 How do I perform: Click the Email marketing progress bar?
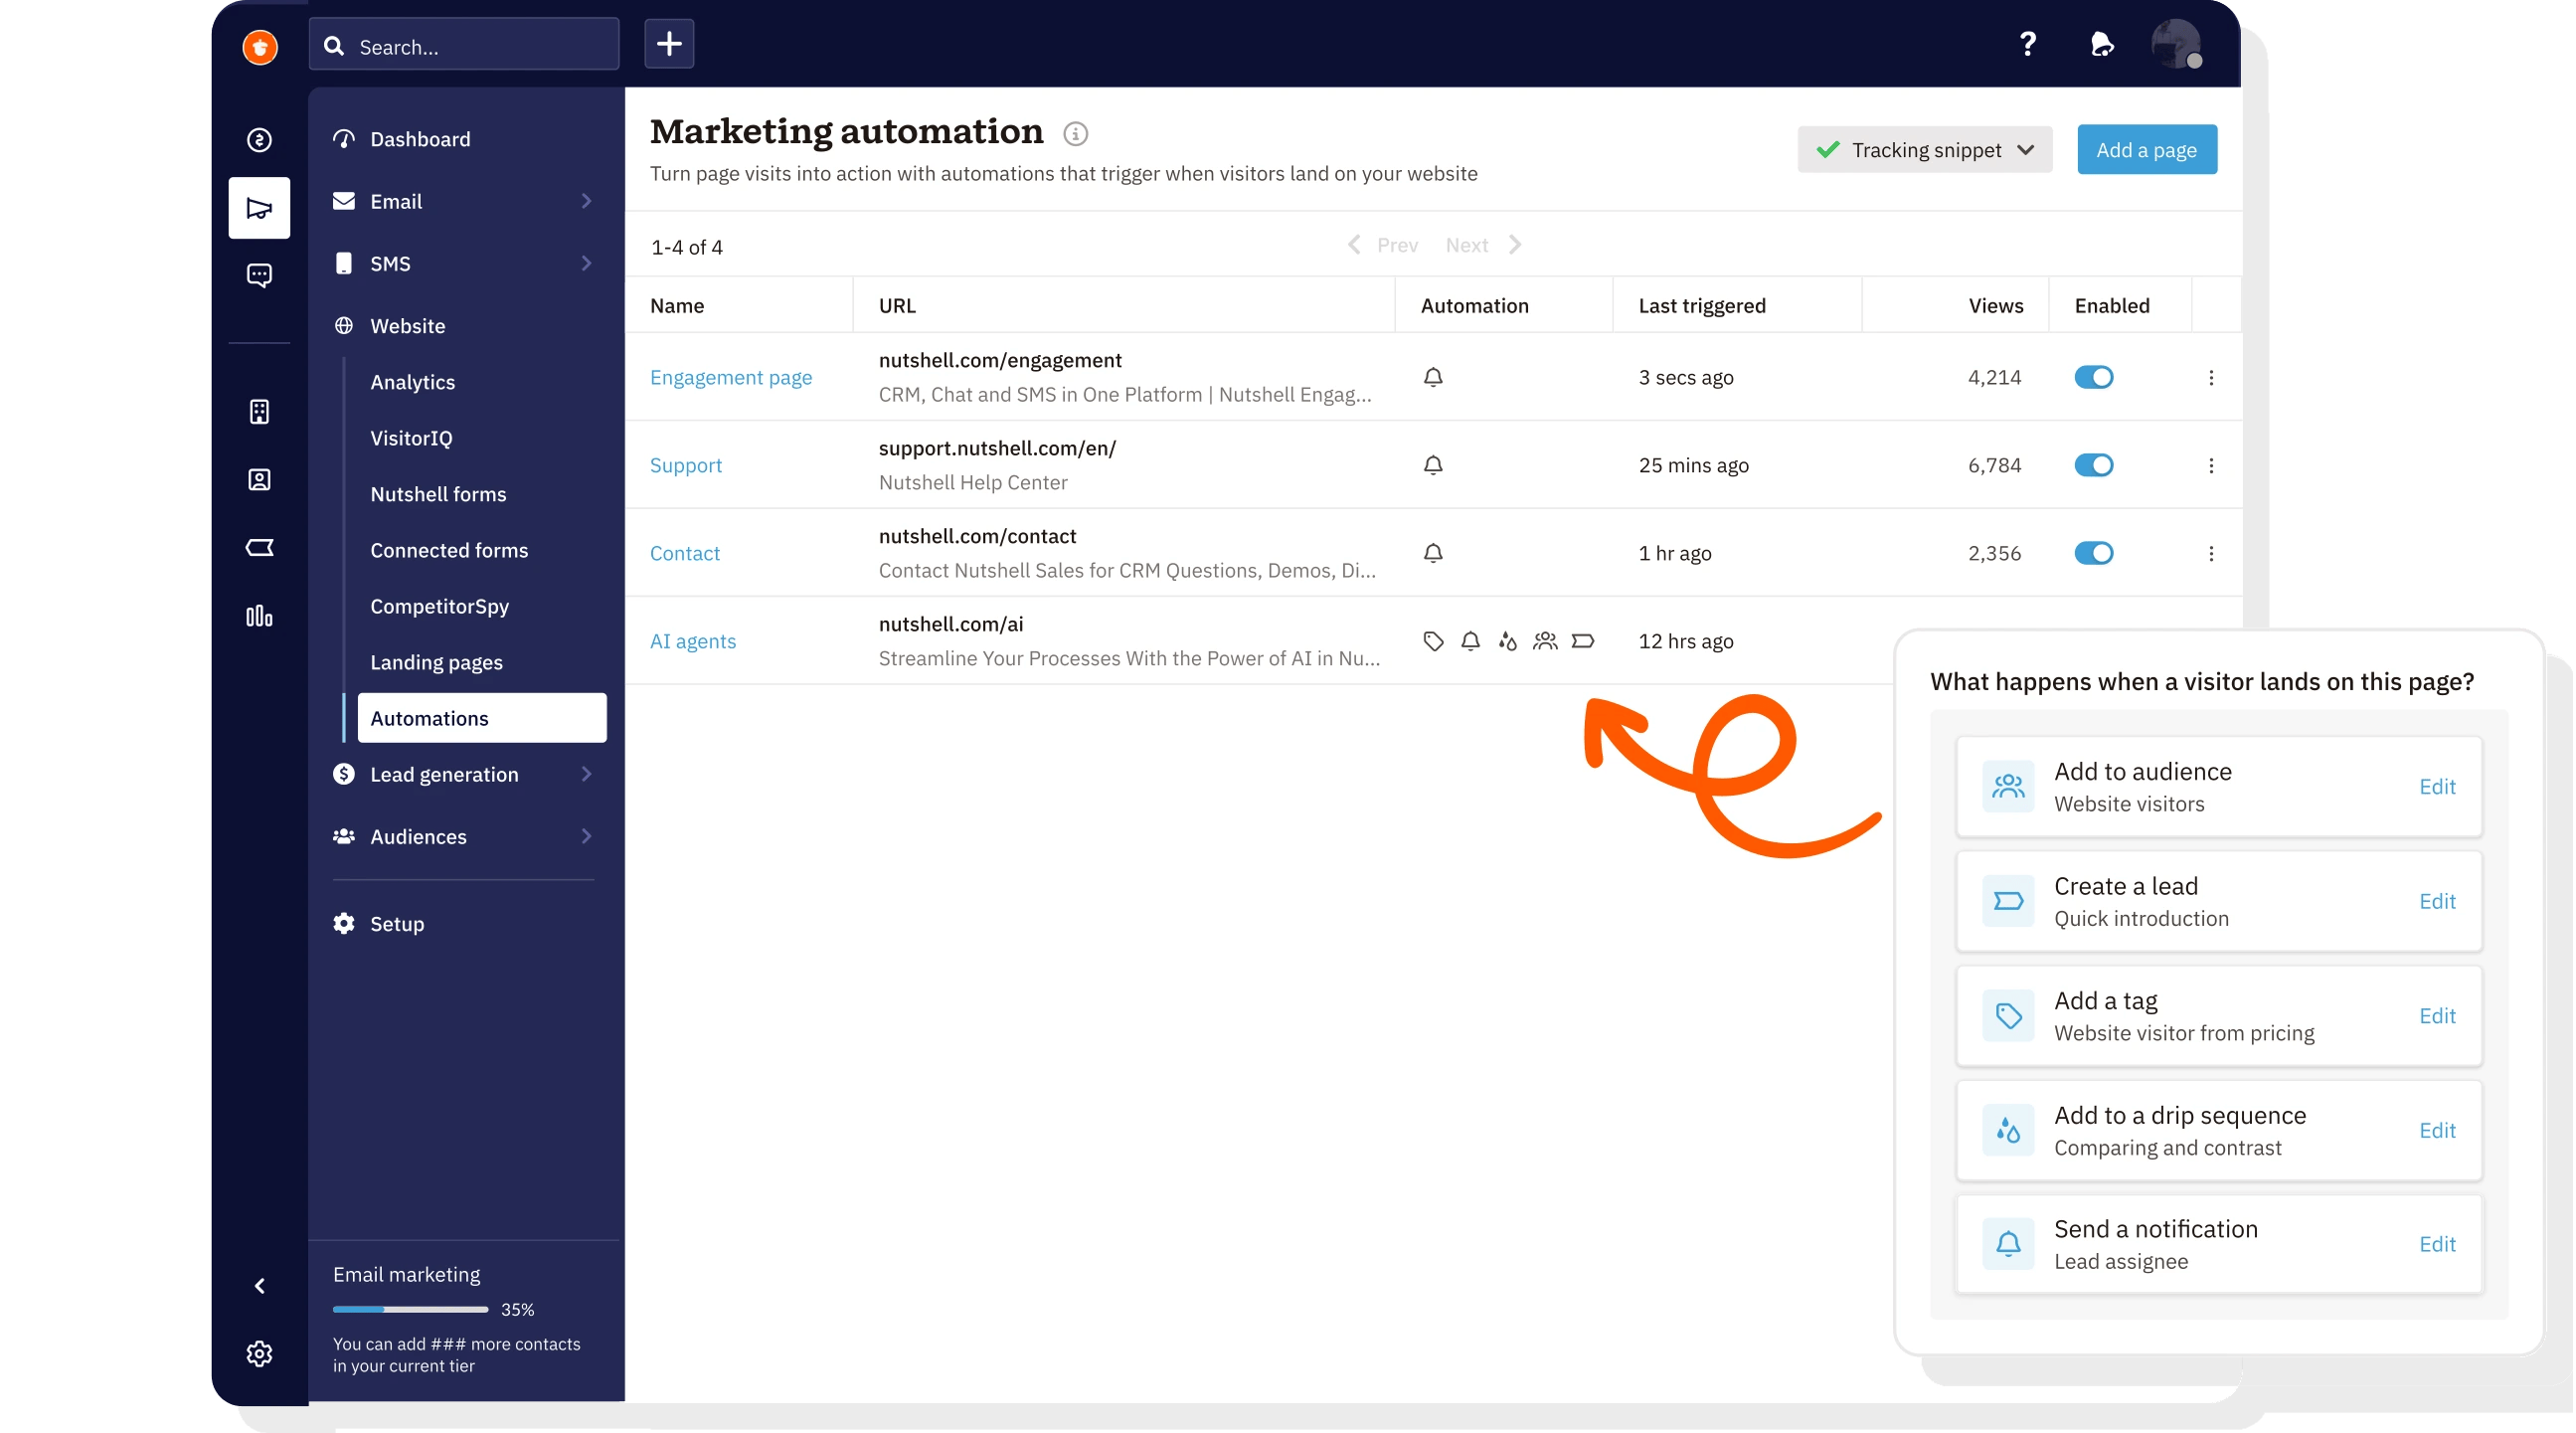pyautogui.click(x=410, y=1310)
